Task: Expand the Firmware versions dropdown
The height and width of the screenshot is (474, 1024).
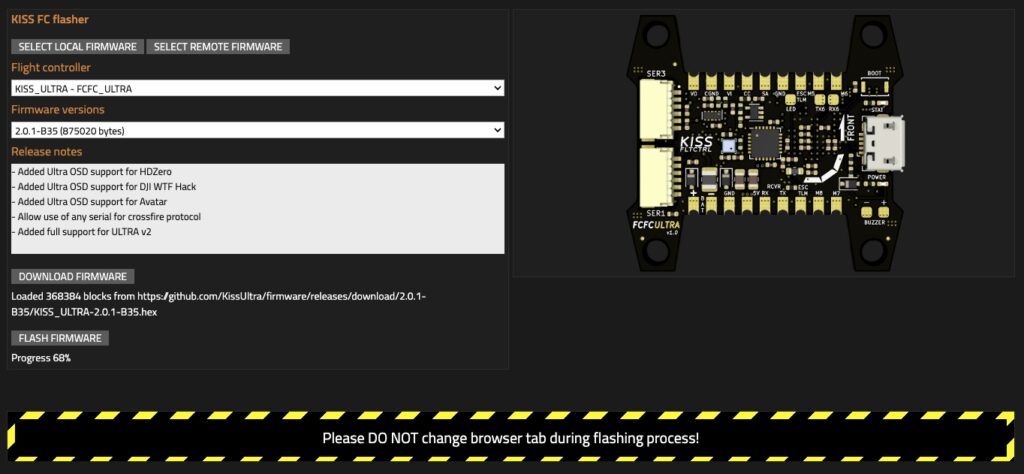Action: pos(257,130)
